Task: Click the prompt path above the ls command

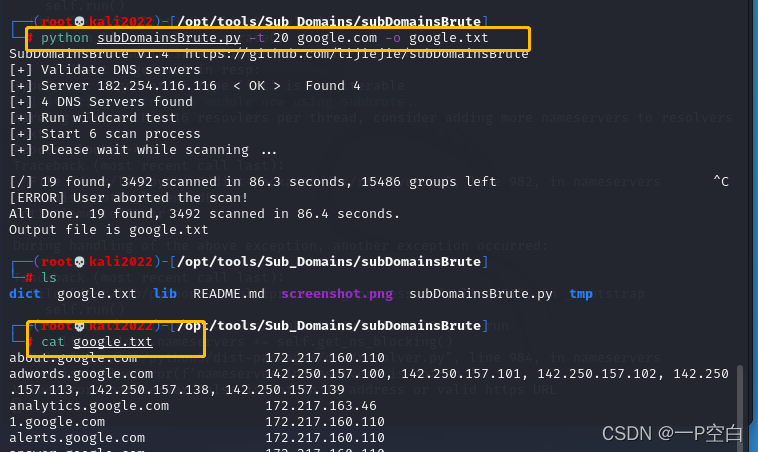Action: click(x=329, y=262)
